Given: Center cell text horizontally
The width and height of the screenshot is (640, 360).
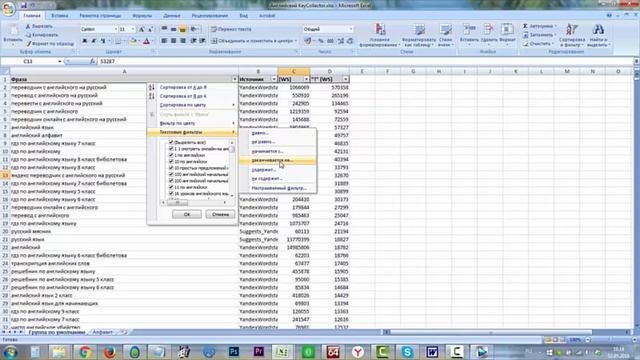Looking at the screenshot, I should point(173,41).
